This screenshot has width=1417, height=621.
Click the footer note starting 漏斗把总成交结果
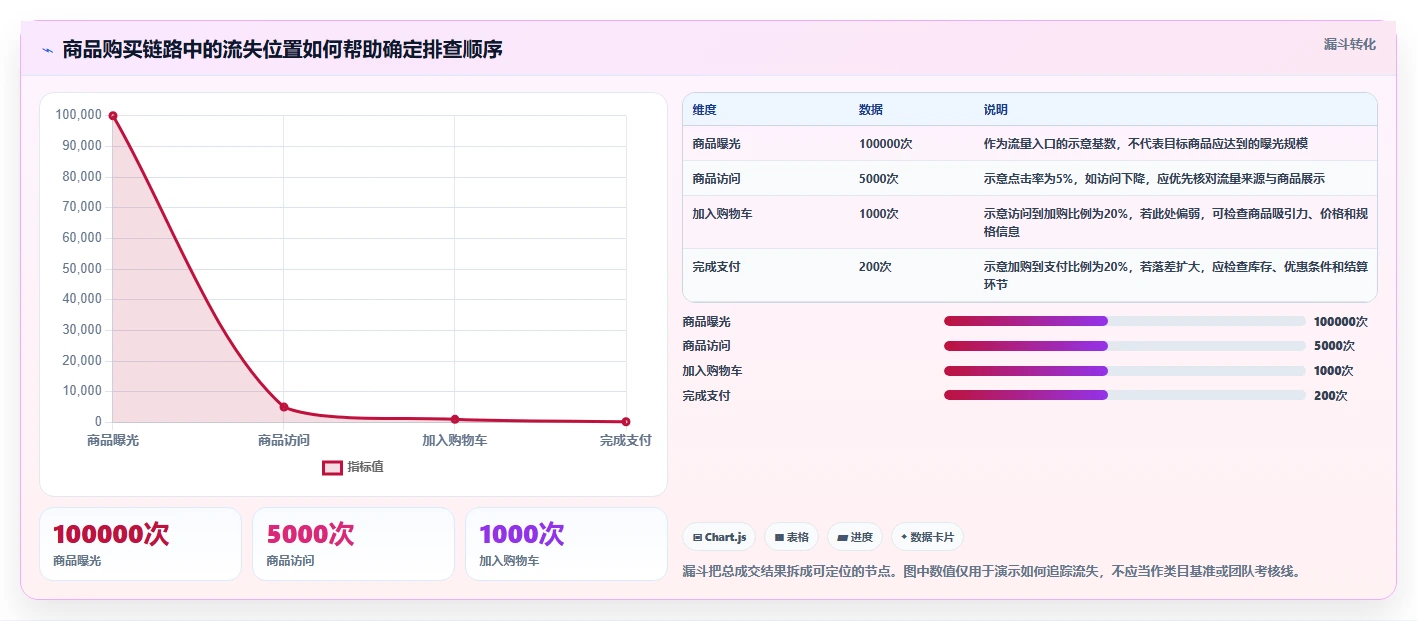coord(991,571)
